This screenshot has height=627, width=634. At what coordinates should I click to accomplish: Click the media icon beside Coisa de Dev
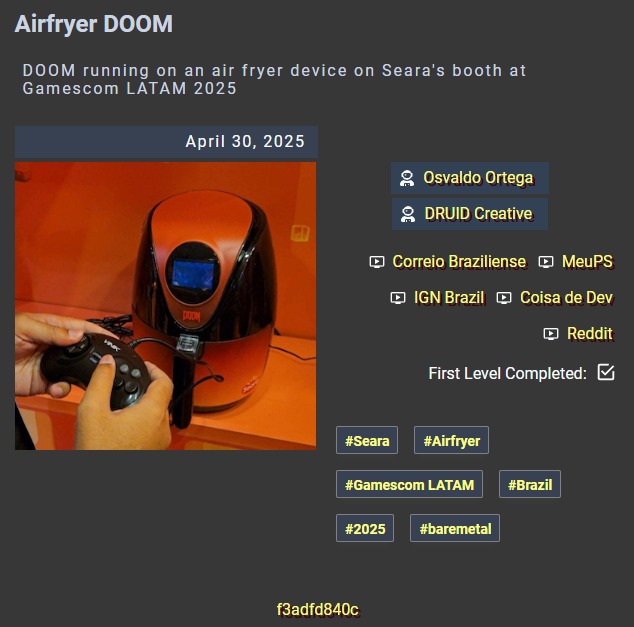coord(504,298)
